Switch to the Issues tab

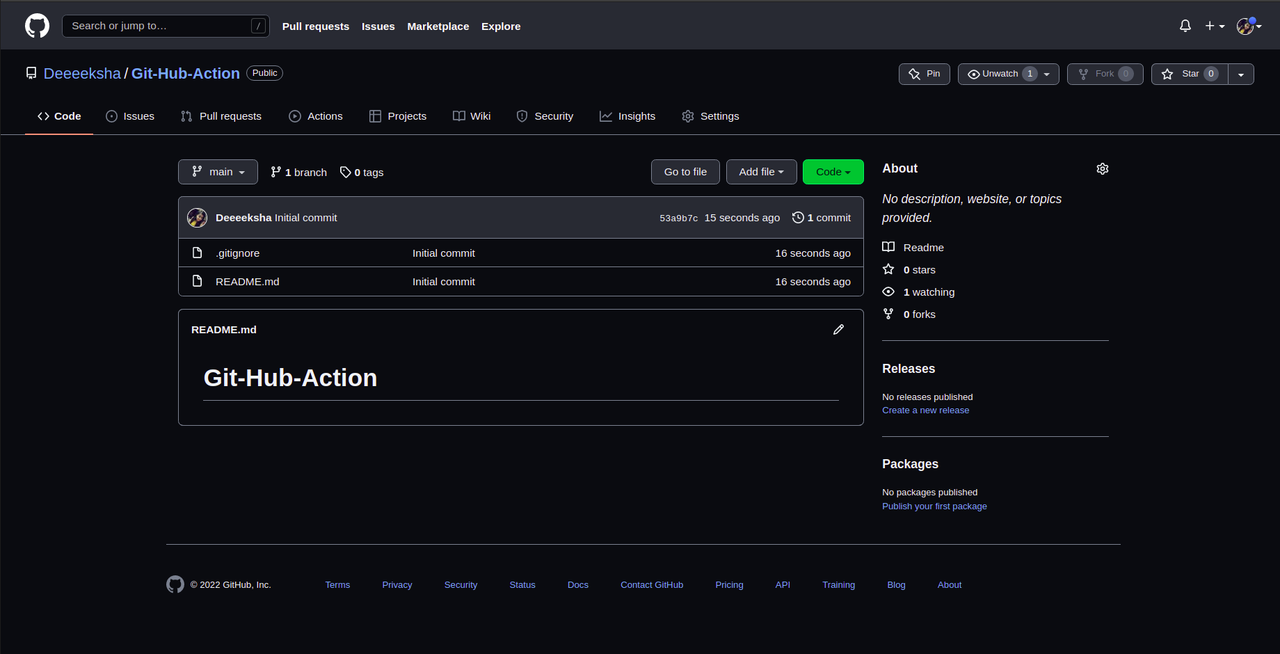(x=130, y=116)
